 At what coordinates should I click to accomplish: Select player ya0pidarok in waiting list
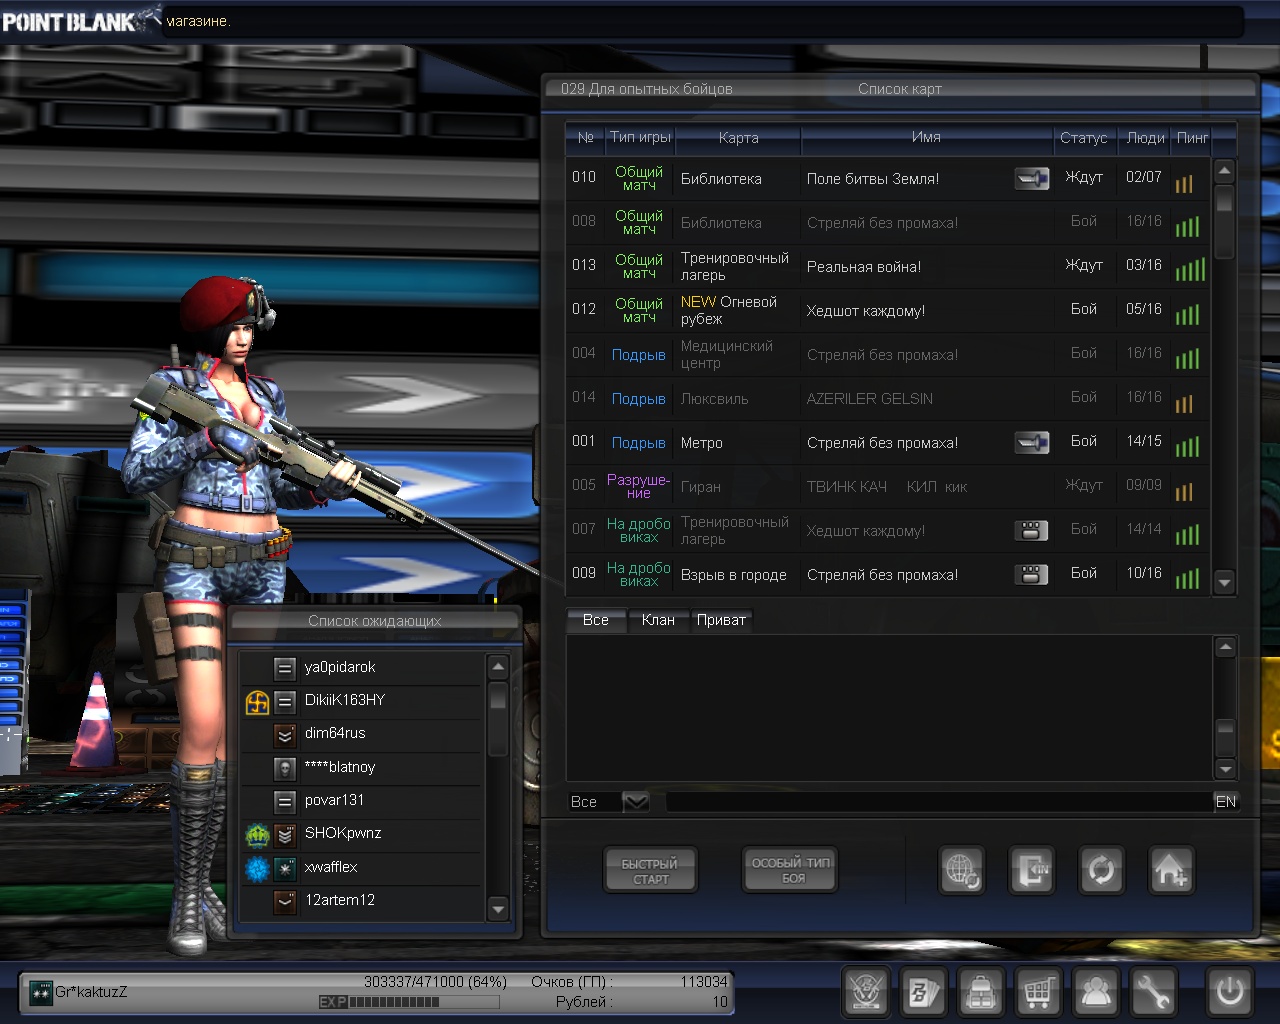click(362, 668)
